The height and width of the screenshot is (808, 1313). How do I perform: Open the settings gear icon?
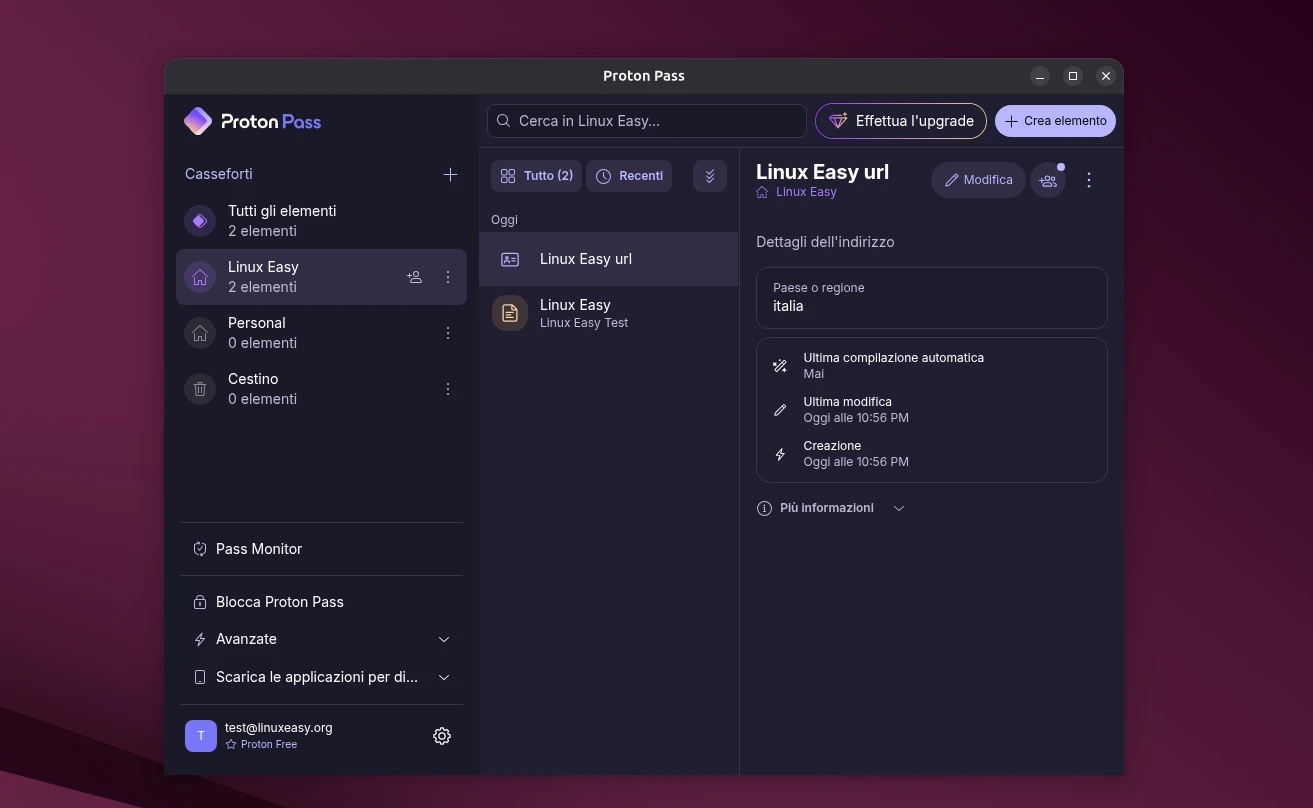(442, 736)
